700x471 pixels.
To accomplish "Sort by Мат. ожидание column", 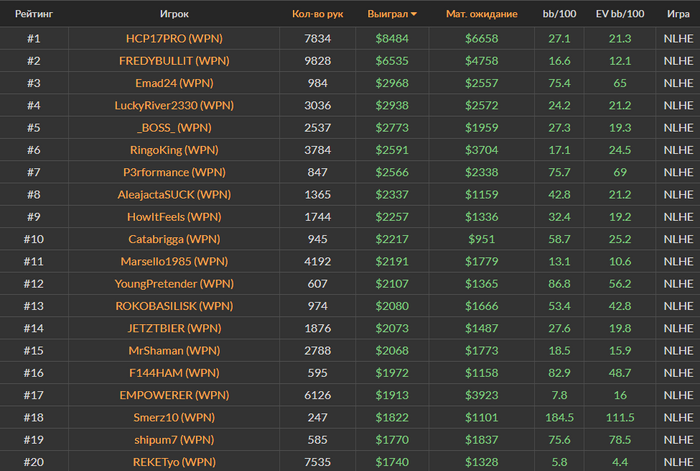I will (x=481, y=15).
